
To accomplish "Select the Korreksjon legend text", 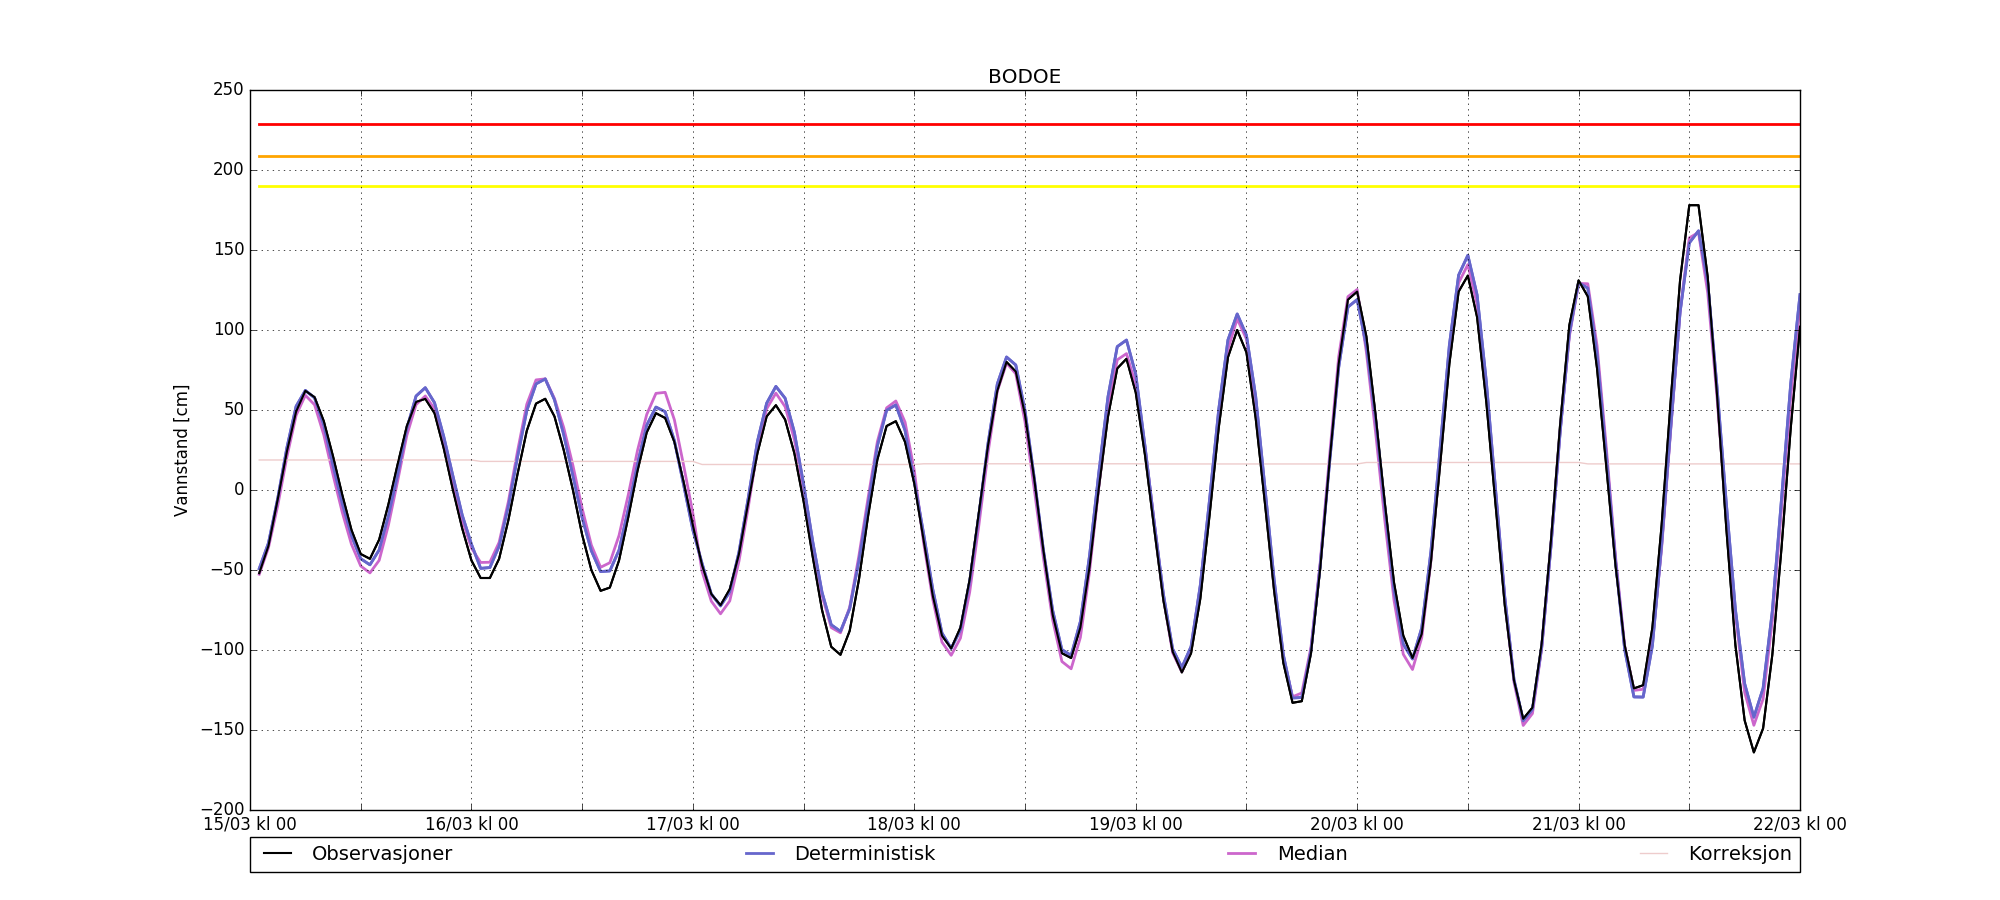I will pyautogui.click(x=1739, y=854).
